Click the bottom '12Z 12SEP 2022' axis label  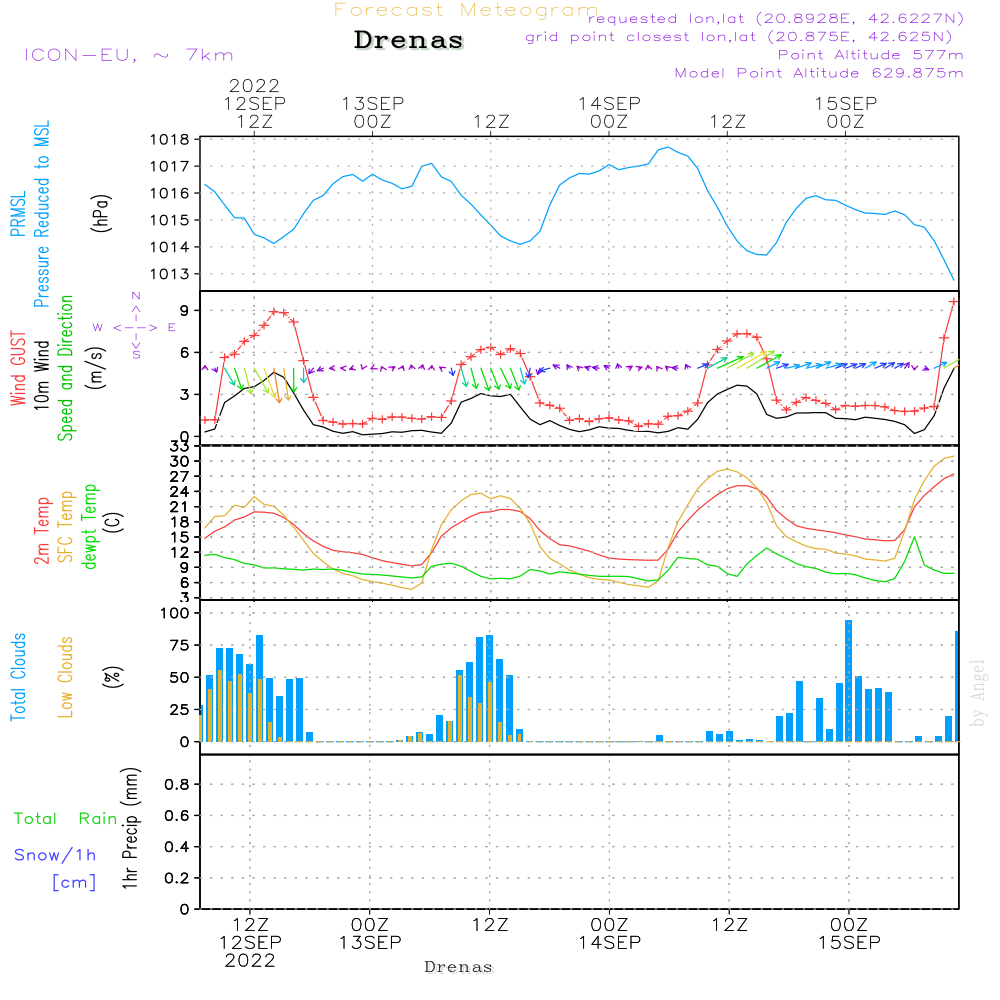(250, 942)
